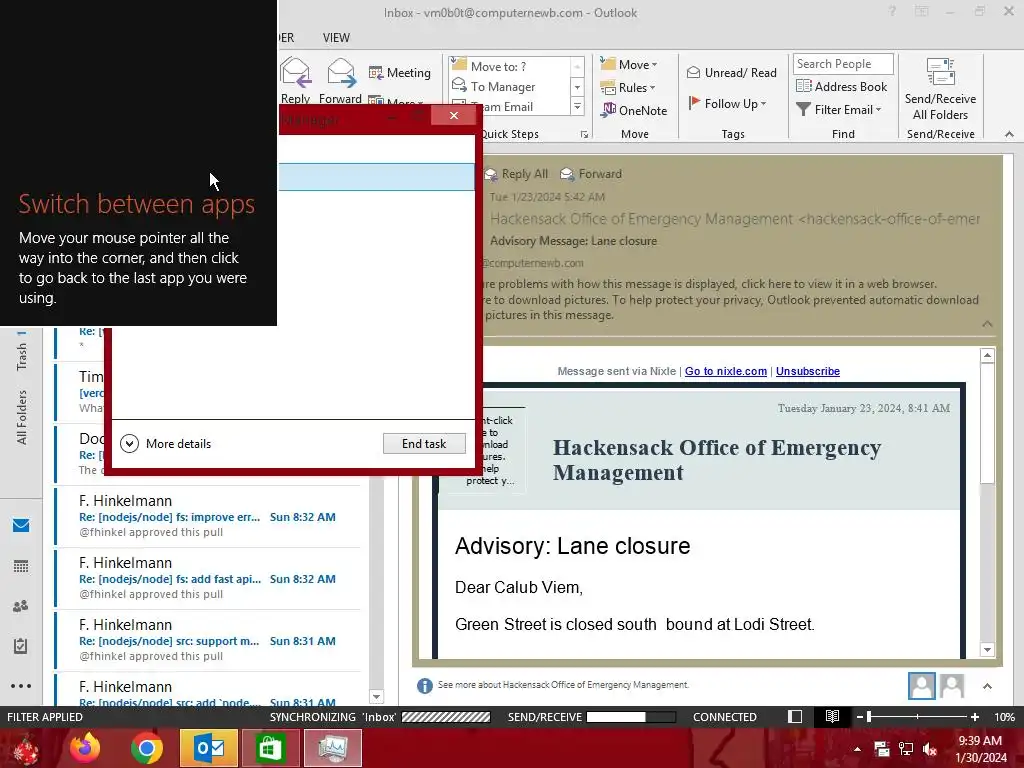
Task: Click the Forward icon in the ribbon
Action: tap(340, 81)
